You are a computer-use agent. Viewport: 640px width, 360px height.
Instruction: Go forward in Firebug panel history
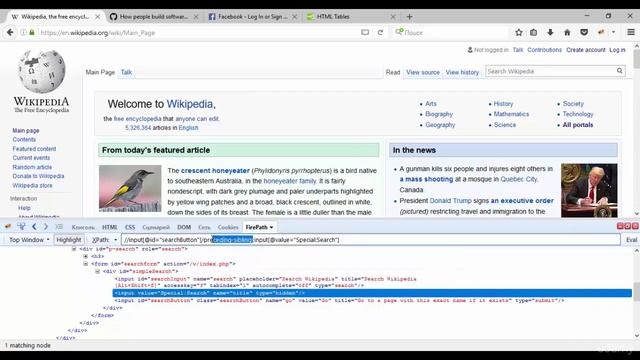tap(46, 227)
